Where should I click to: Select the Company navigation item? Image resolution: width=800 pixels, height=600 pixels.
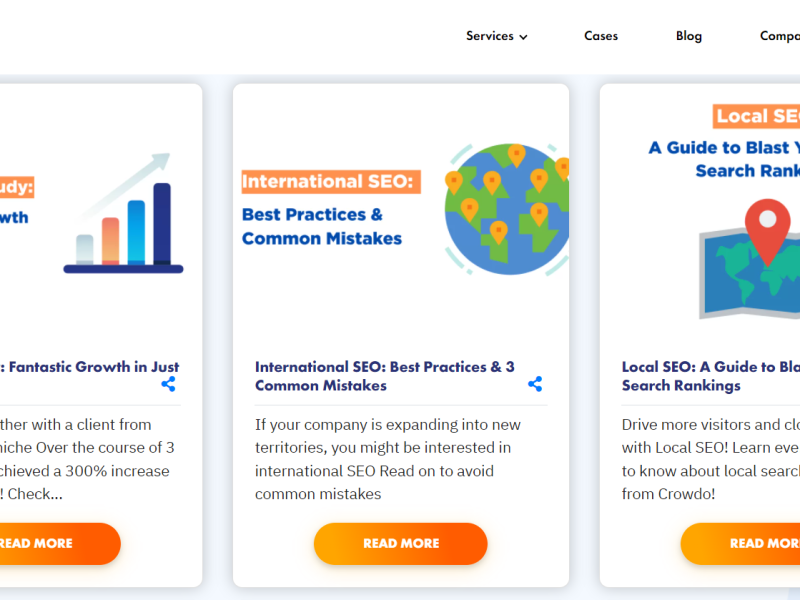click(x=780, y=36)
